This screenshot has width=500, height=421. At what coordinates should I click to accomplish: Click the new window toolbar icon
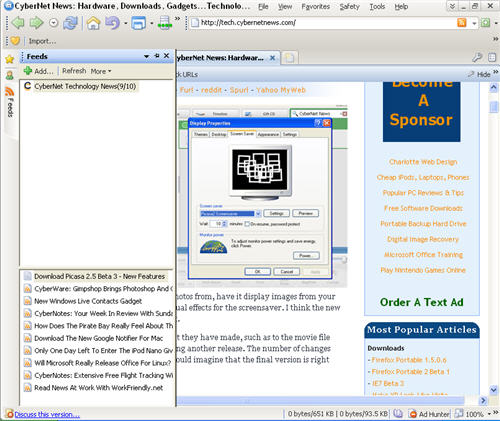pos(139,23)
